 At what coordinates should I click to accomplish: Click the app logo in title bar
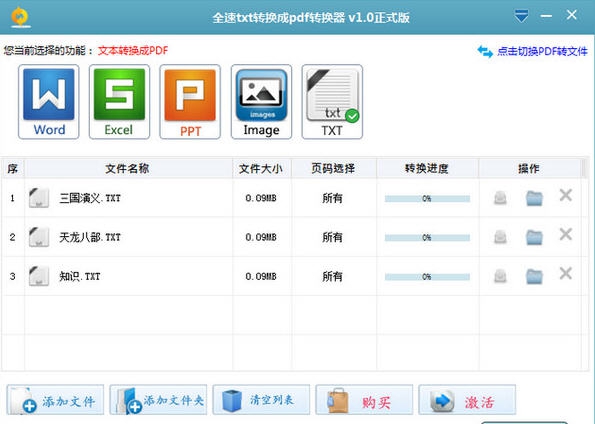pos(20,17)
